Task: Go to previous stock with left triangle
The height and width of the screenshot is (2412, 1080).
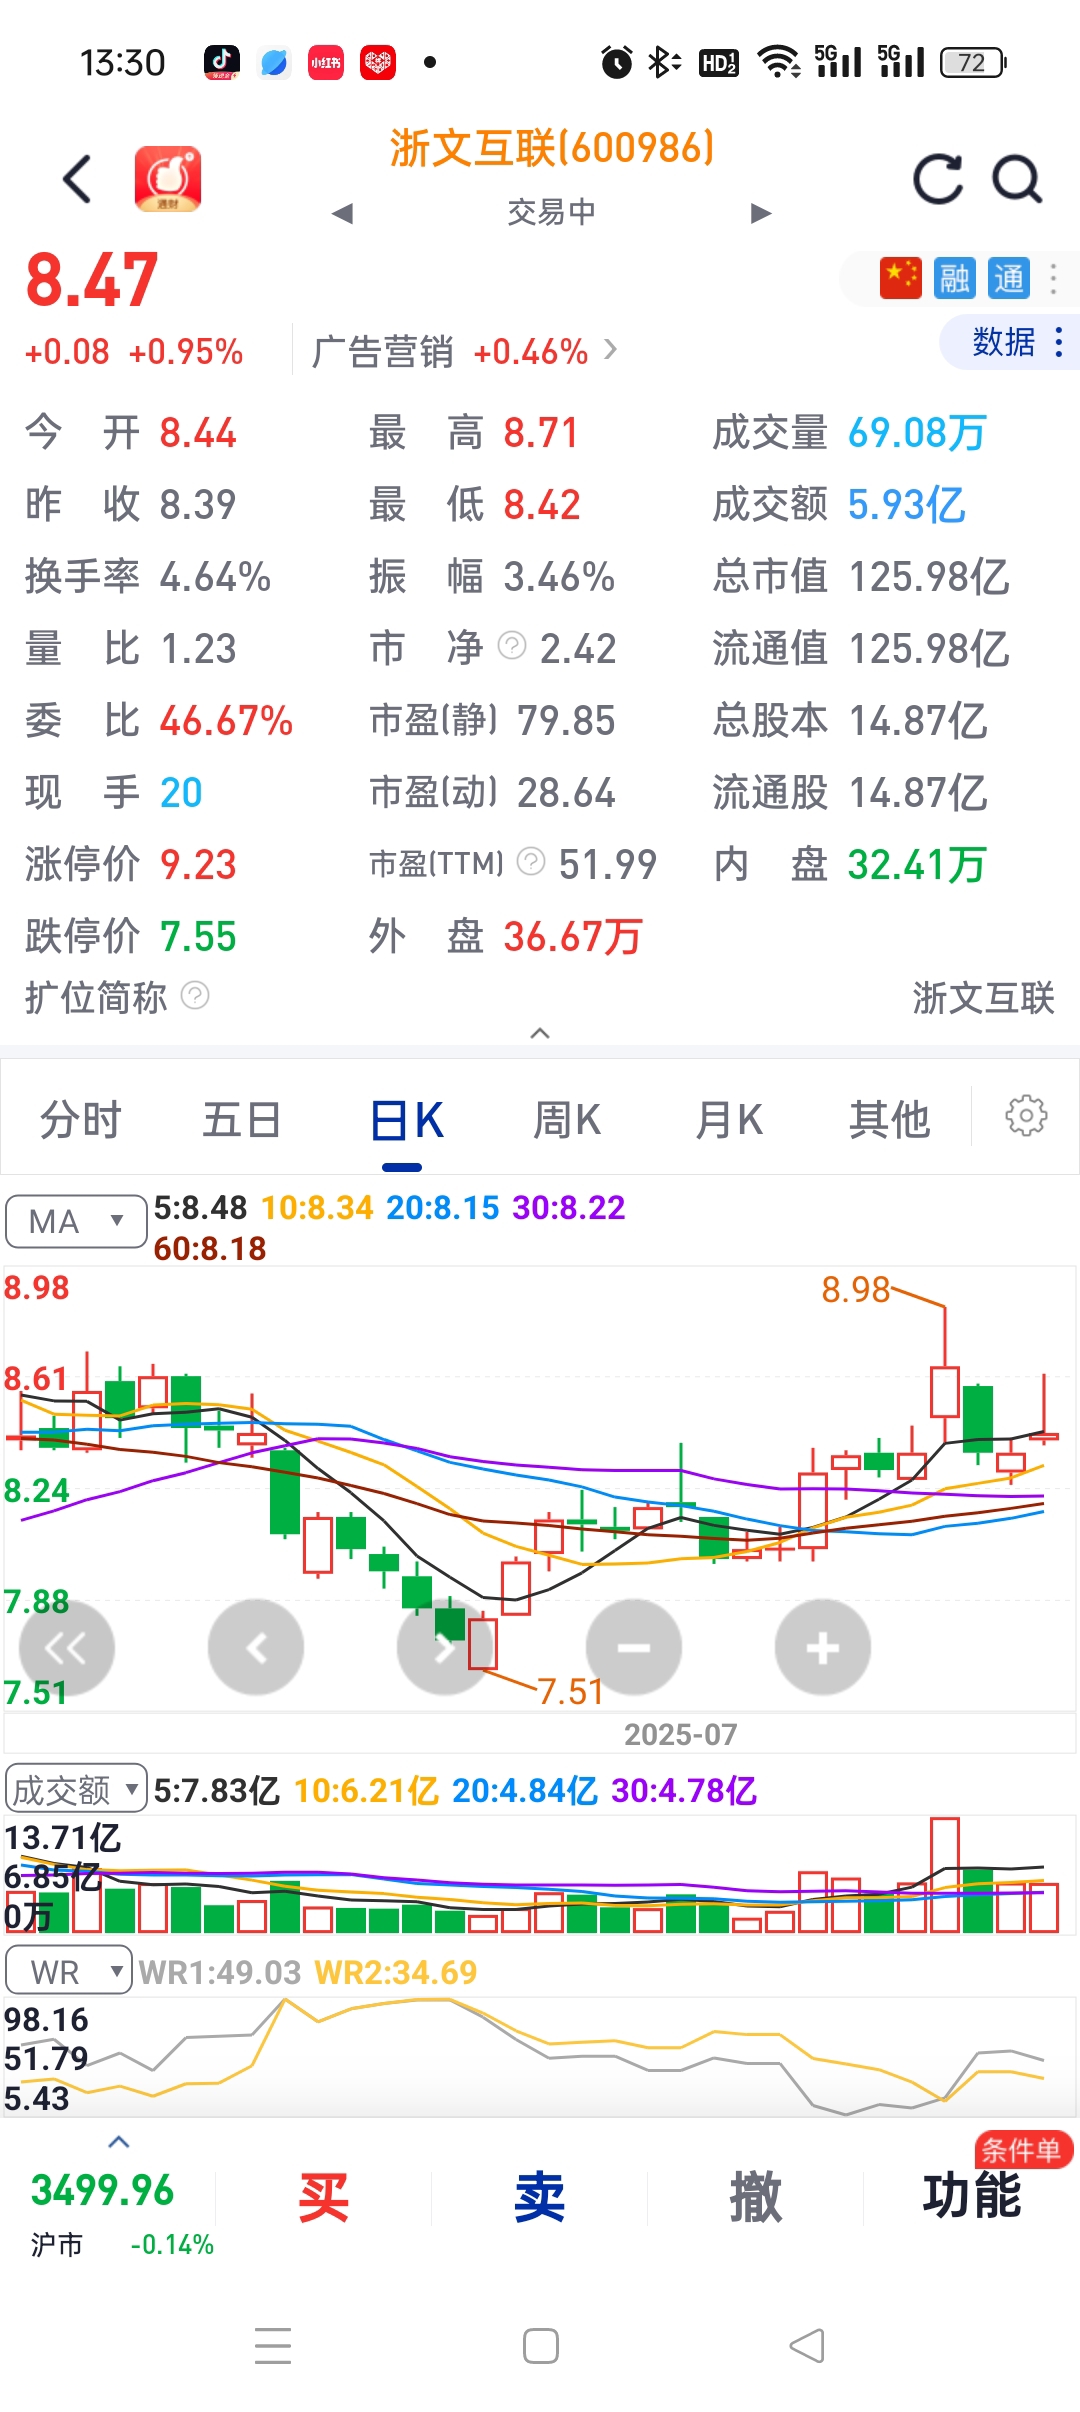Action: coord(343,213)
